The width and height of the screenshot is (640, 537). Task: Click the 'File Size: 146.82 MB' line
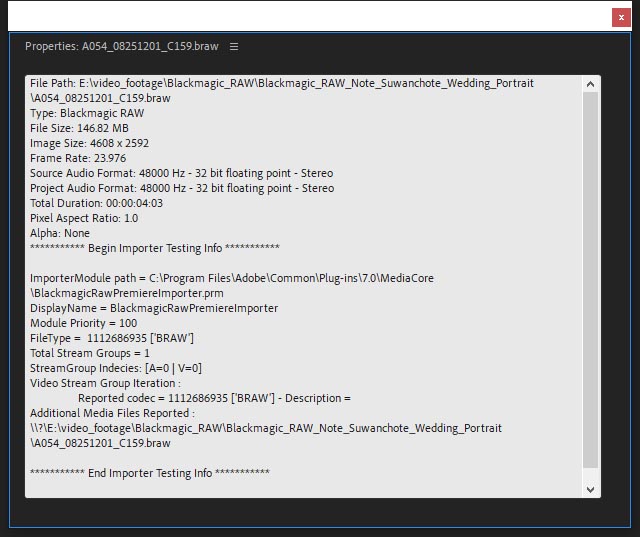[79, 128]
